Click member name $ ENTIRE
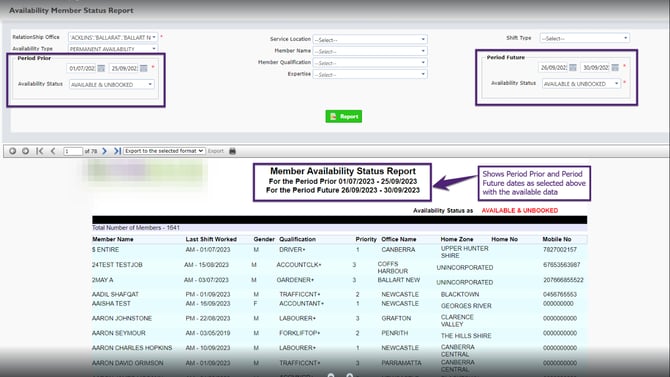This screenshot has width=670, height=377. coord(106,250)
